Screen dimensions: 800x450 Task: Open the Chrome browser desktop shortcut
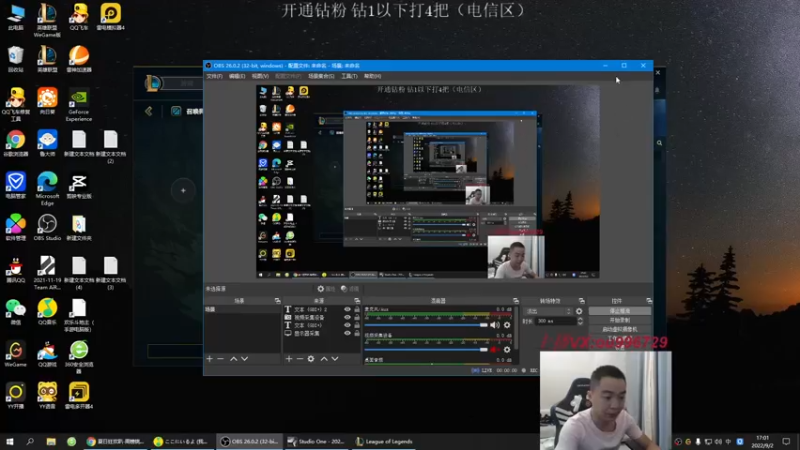click(x=15, y=143)
